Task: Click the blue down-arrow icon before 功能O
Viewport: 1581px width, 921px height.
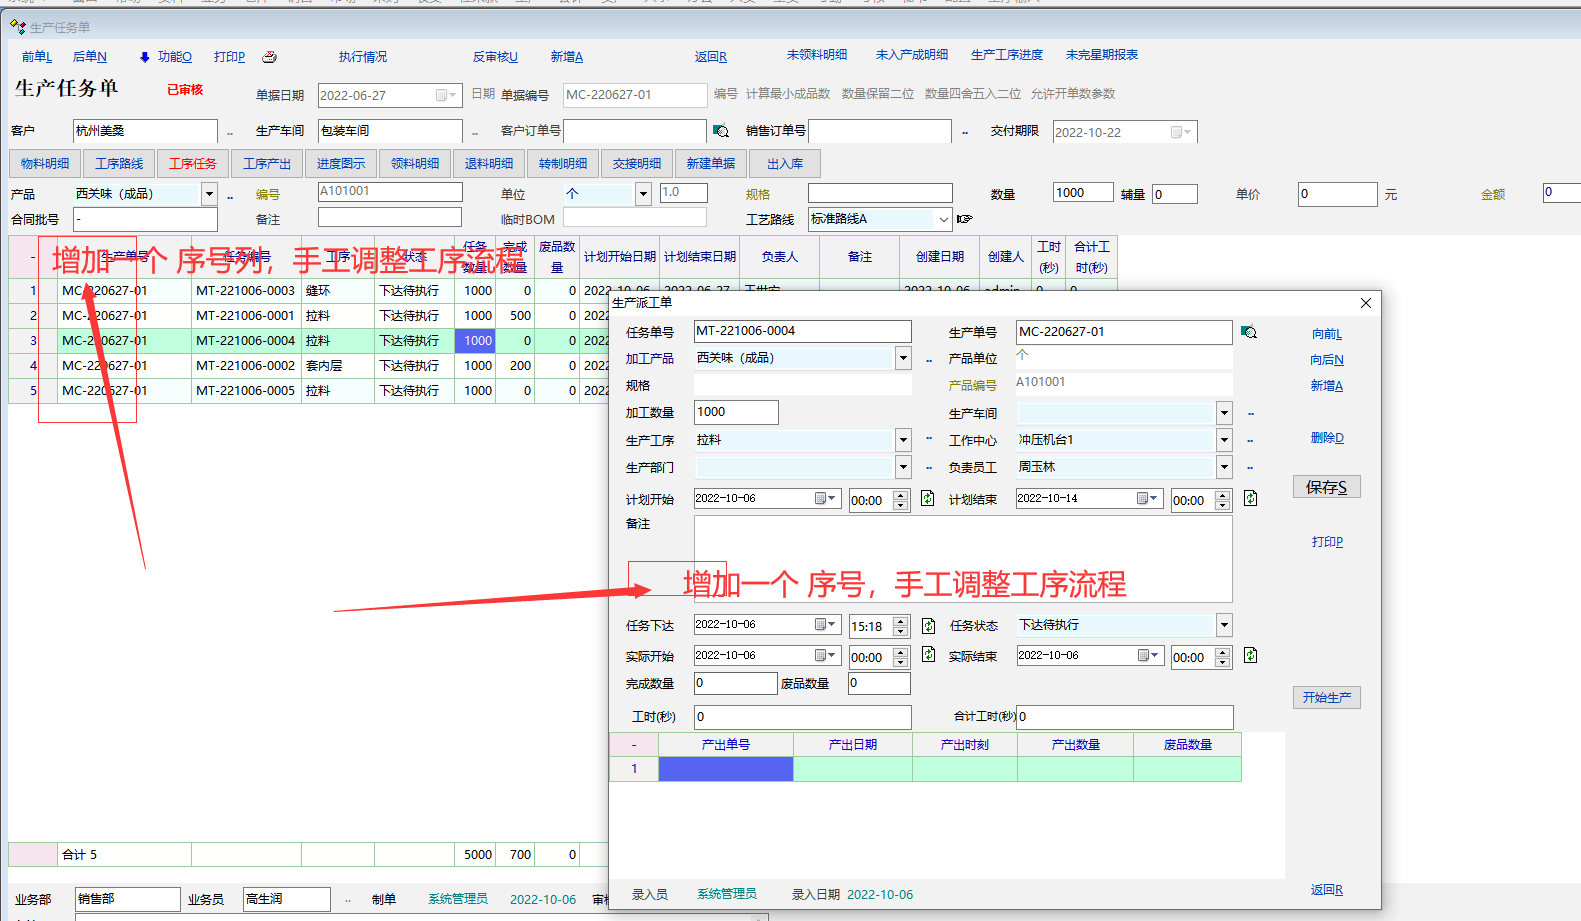Action: [x=144, y=57]
